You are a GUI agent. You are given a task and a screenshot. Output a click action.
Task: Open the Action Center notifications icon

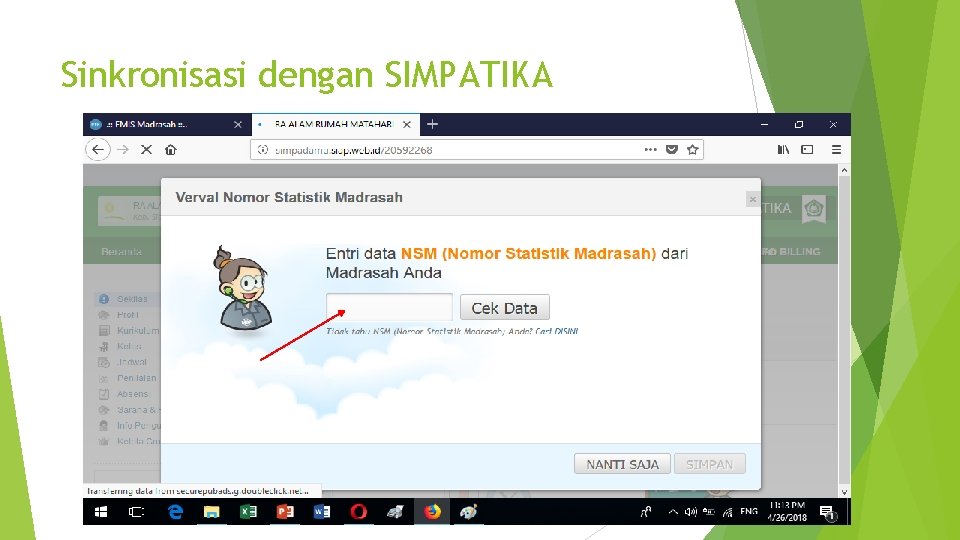(828, 513)
